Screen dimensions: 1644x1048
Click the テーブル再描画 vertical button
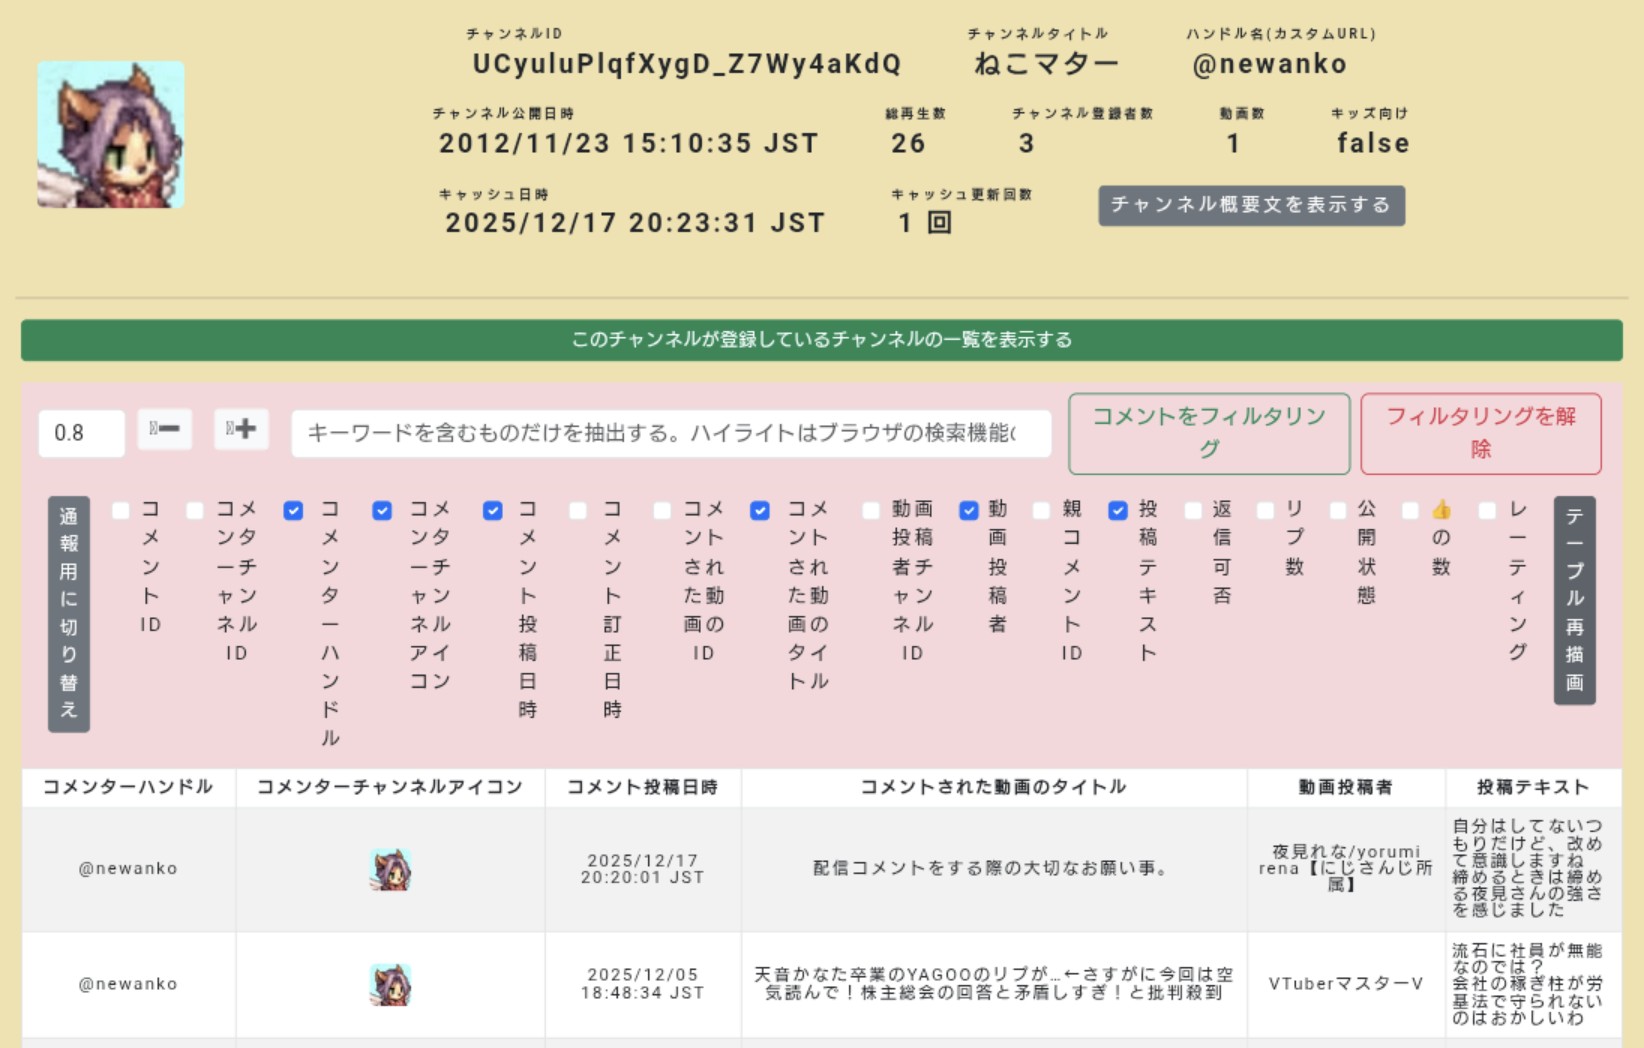(1574, 600)
